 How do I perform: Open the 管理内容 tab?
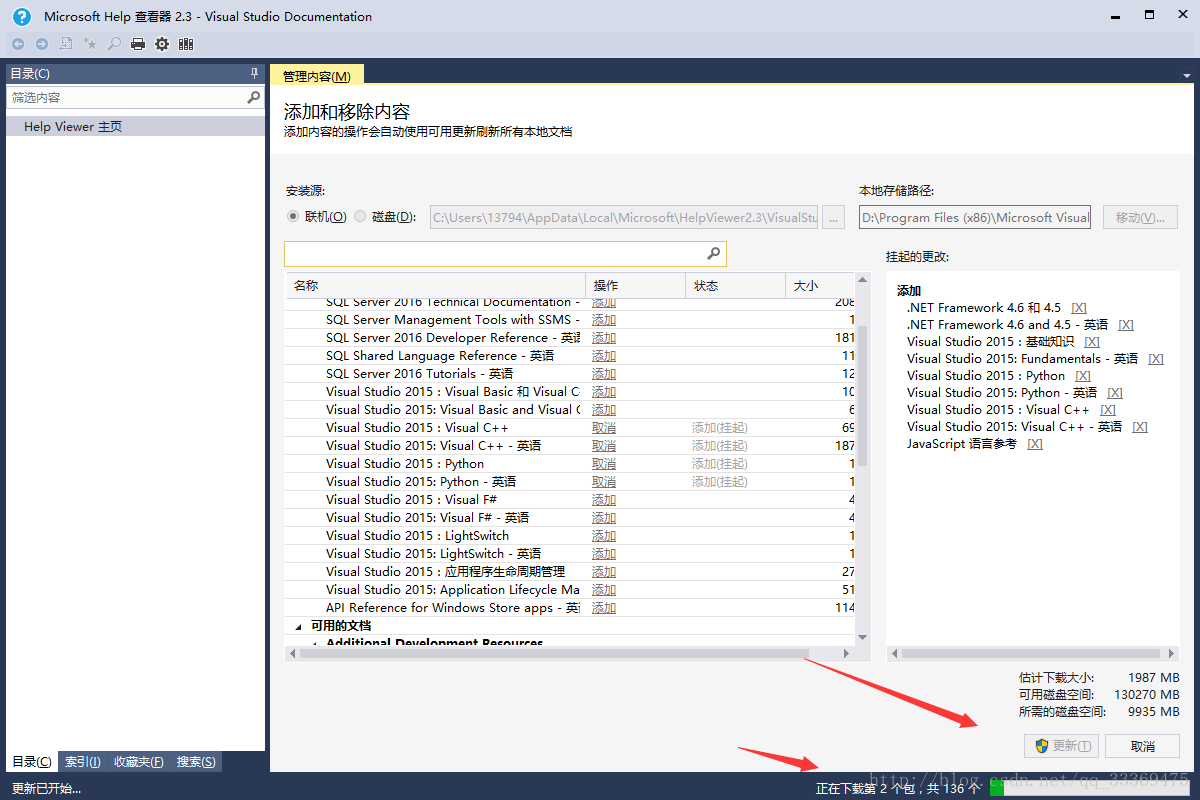point(317,76)
